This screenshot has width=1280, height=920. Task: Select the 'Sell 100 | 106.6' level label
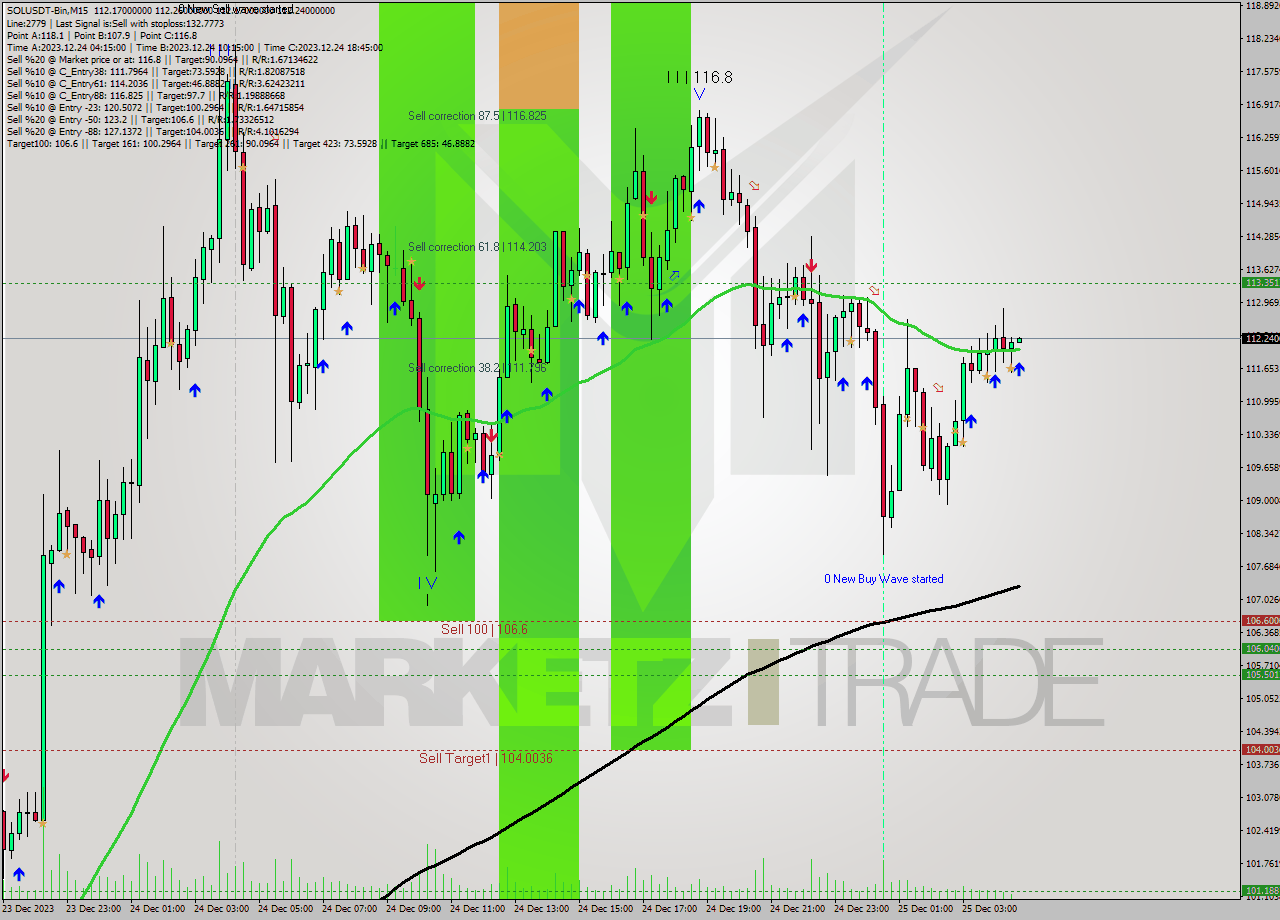point(484,629)
